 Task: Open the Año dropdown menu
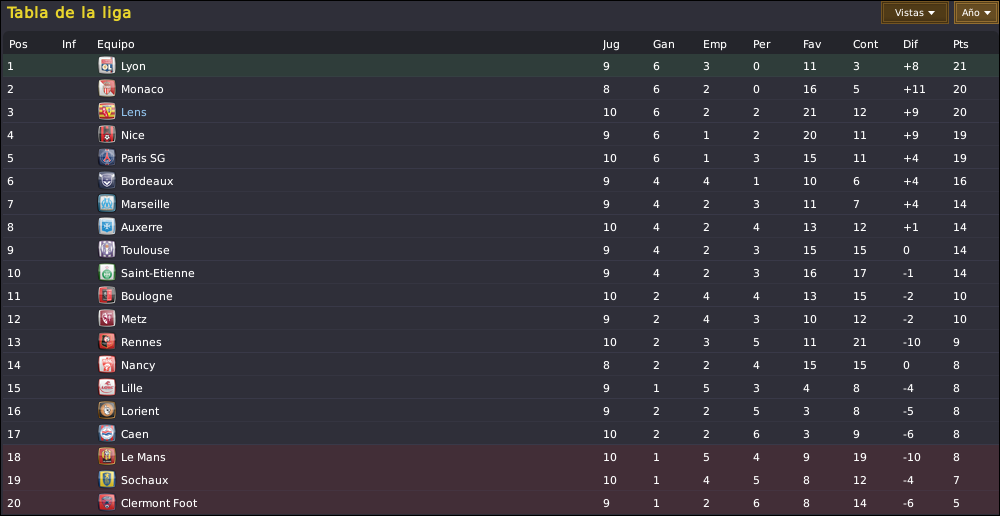click(976, 12)
